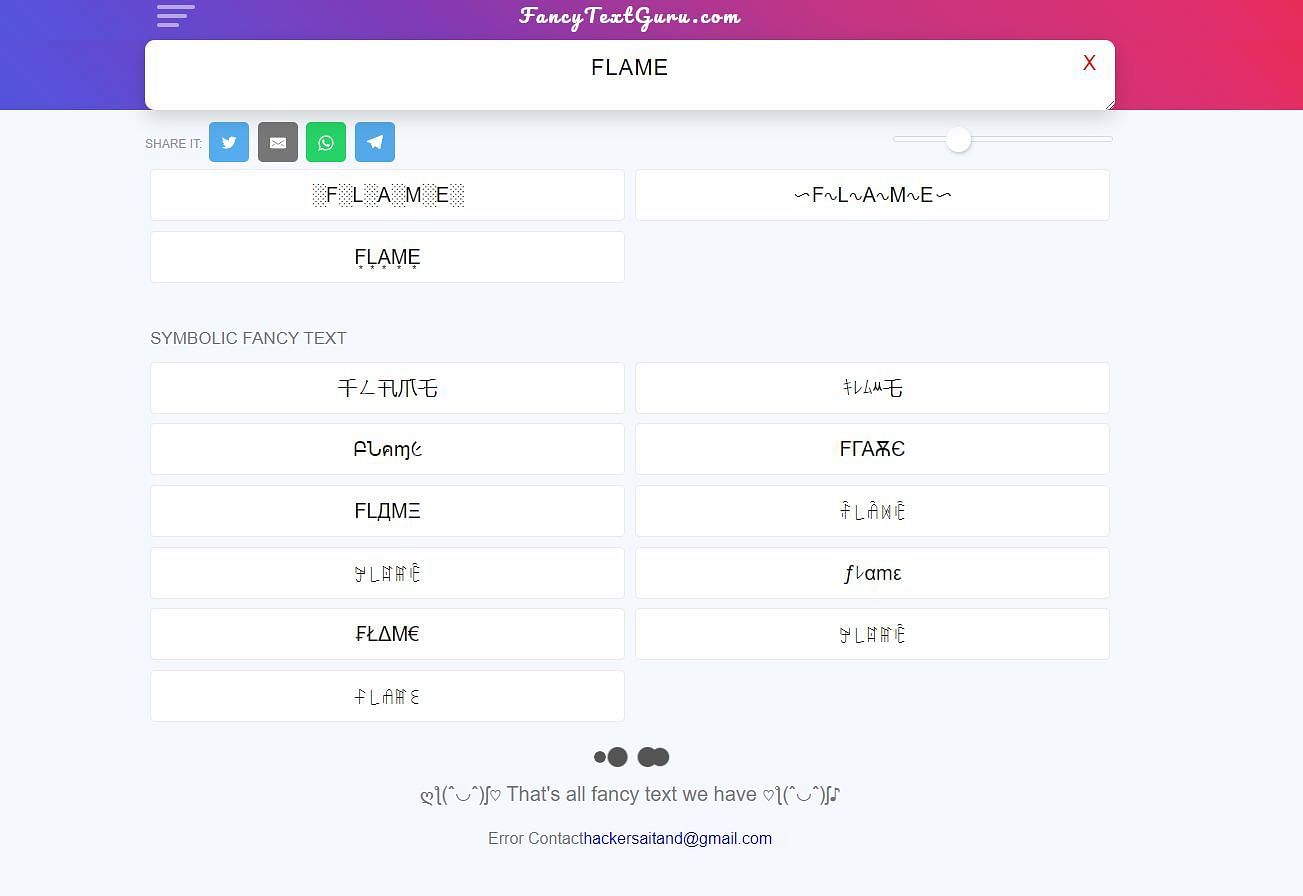Copy the FLAME style with stars underneath
Screen dimensions: 1303x896
point(387,257)
